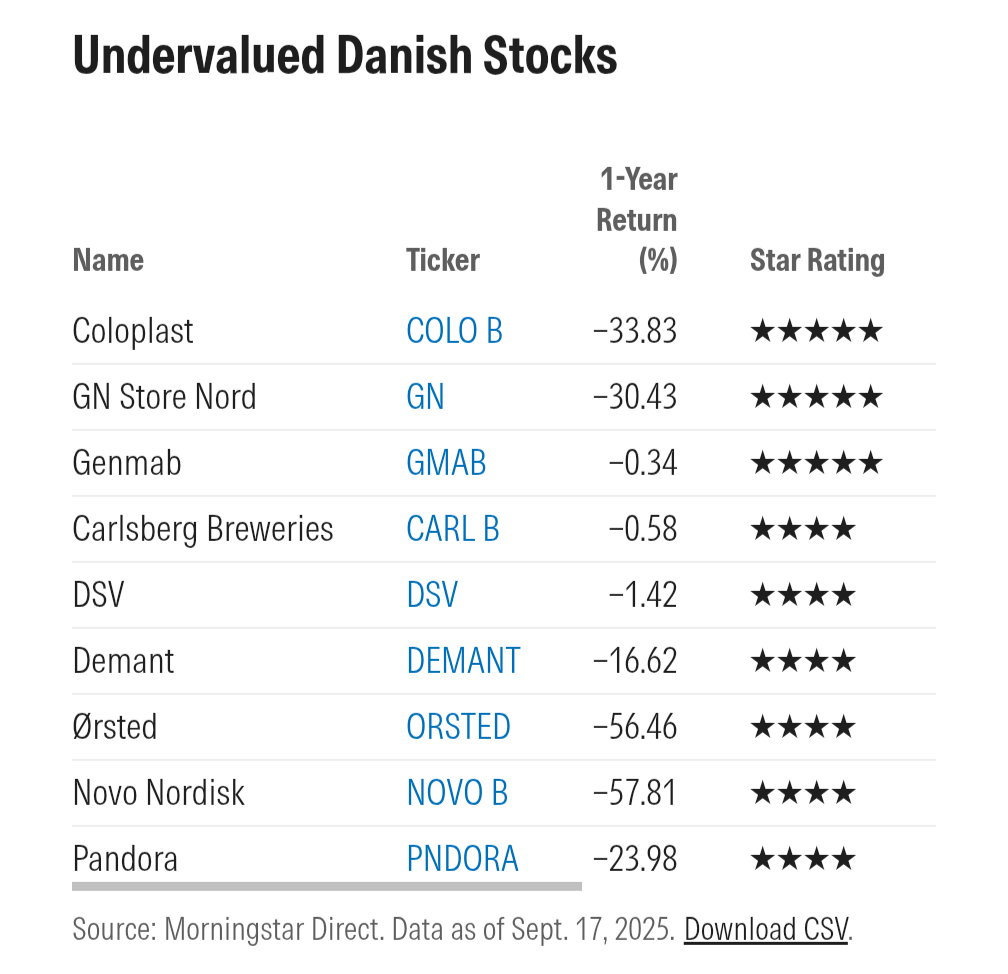Open the NOVO B ticker link
1008x974 pixels.
point(457,793)
